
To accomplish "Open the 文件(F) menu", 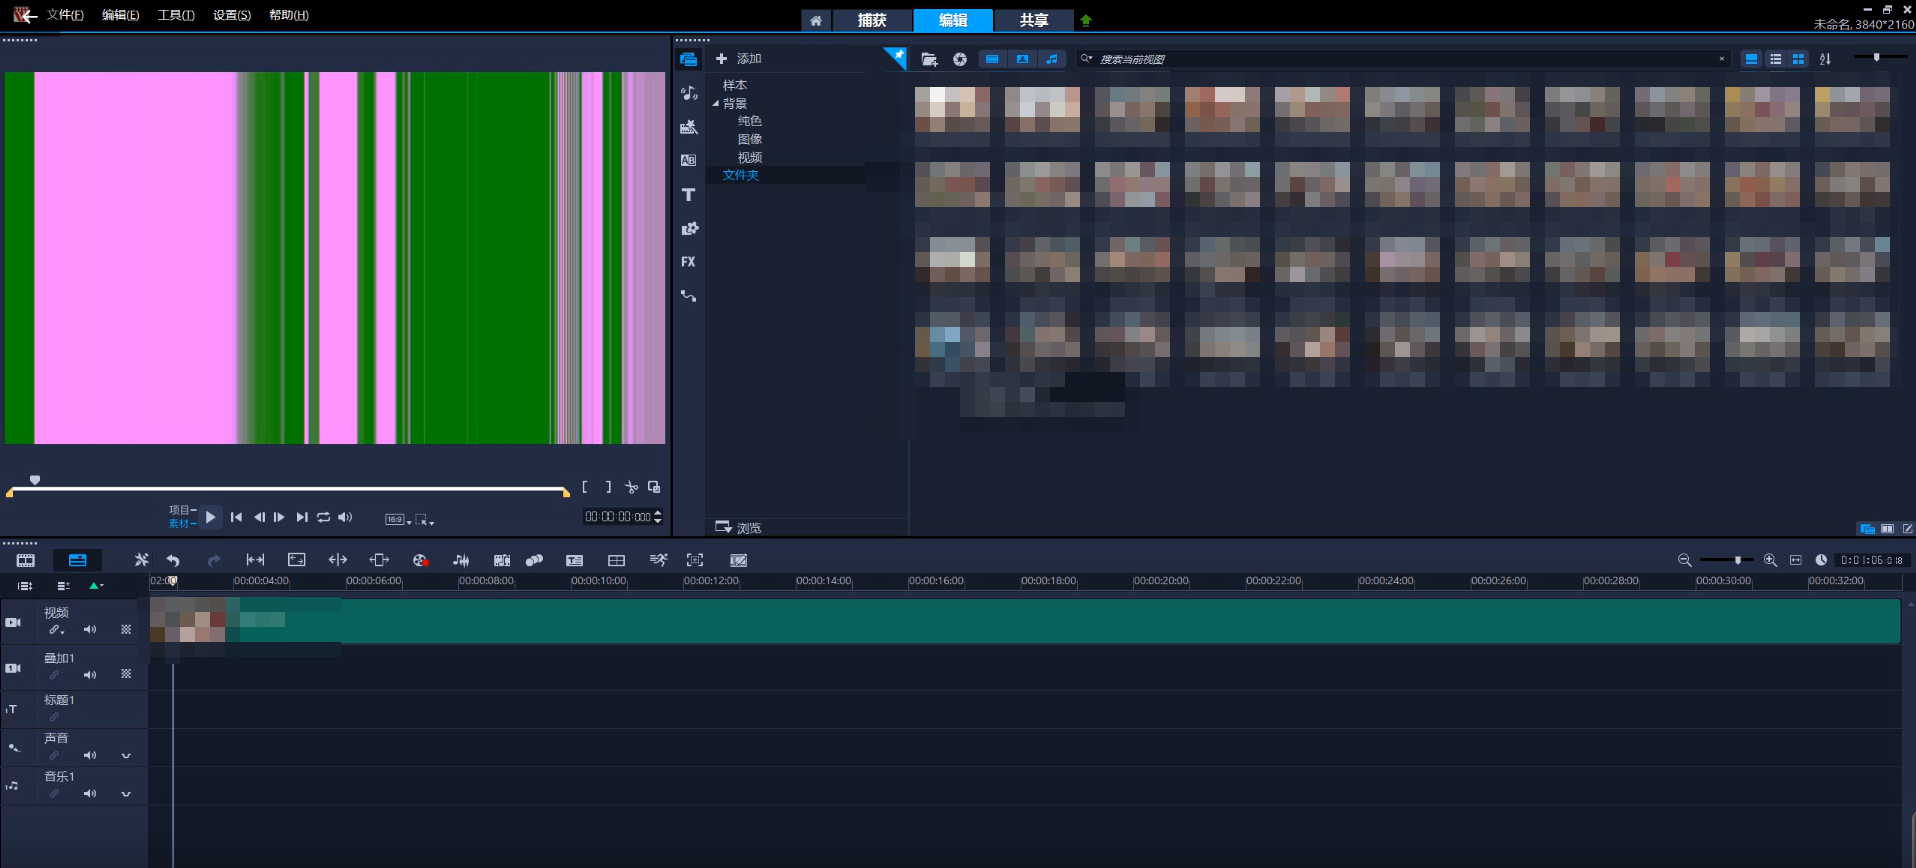I will click(x=65, y=15).
